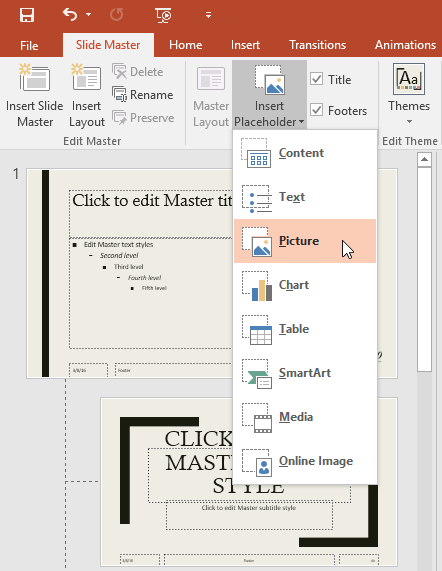Click the Chart placeholder bar icon
This screenshot has width=442, height=571.
[x=256, y=286]
